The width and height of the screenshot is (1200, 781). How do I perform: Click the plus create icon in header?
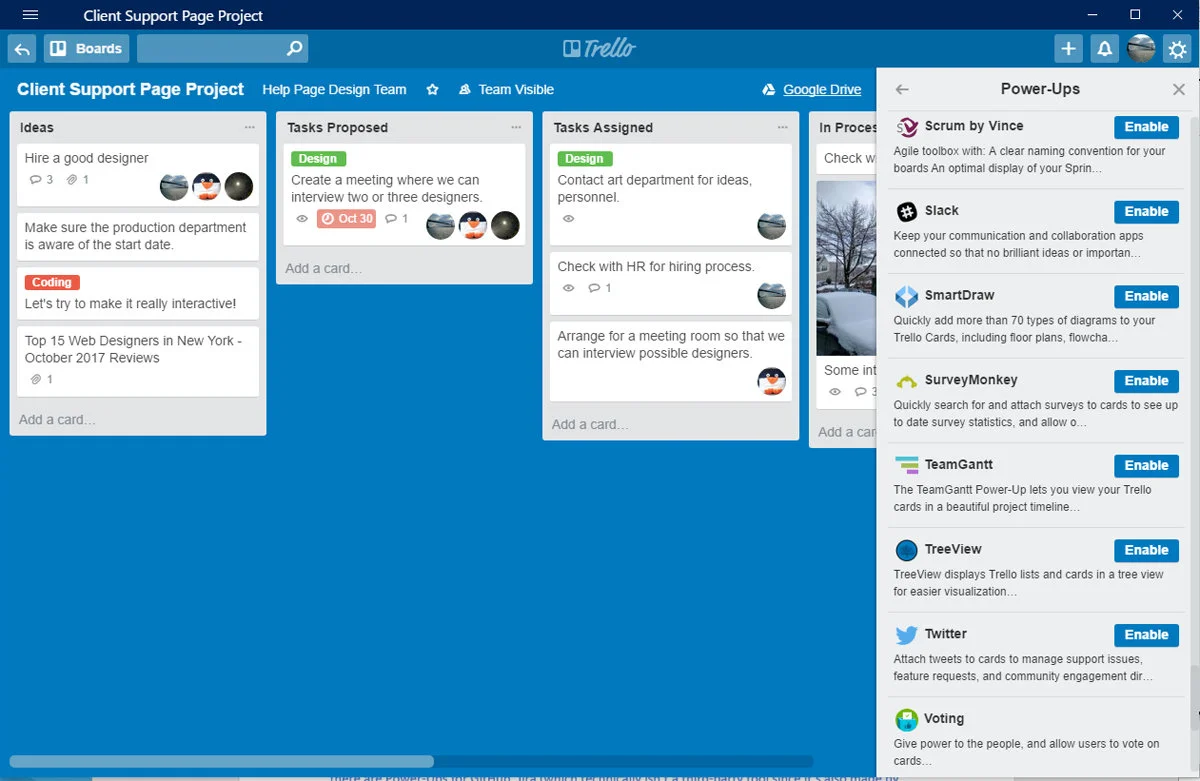point(1068,48)
